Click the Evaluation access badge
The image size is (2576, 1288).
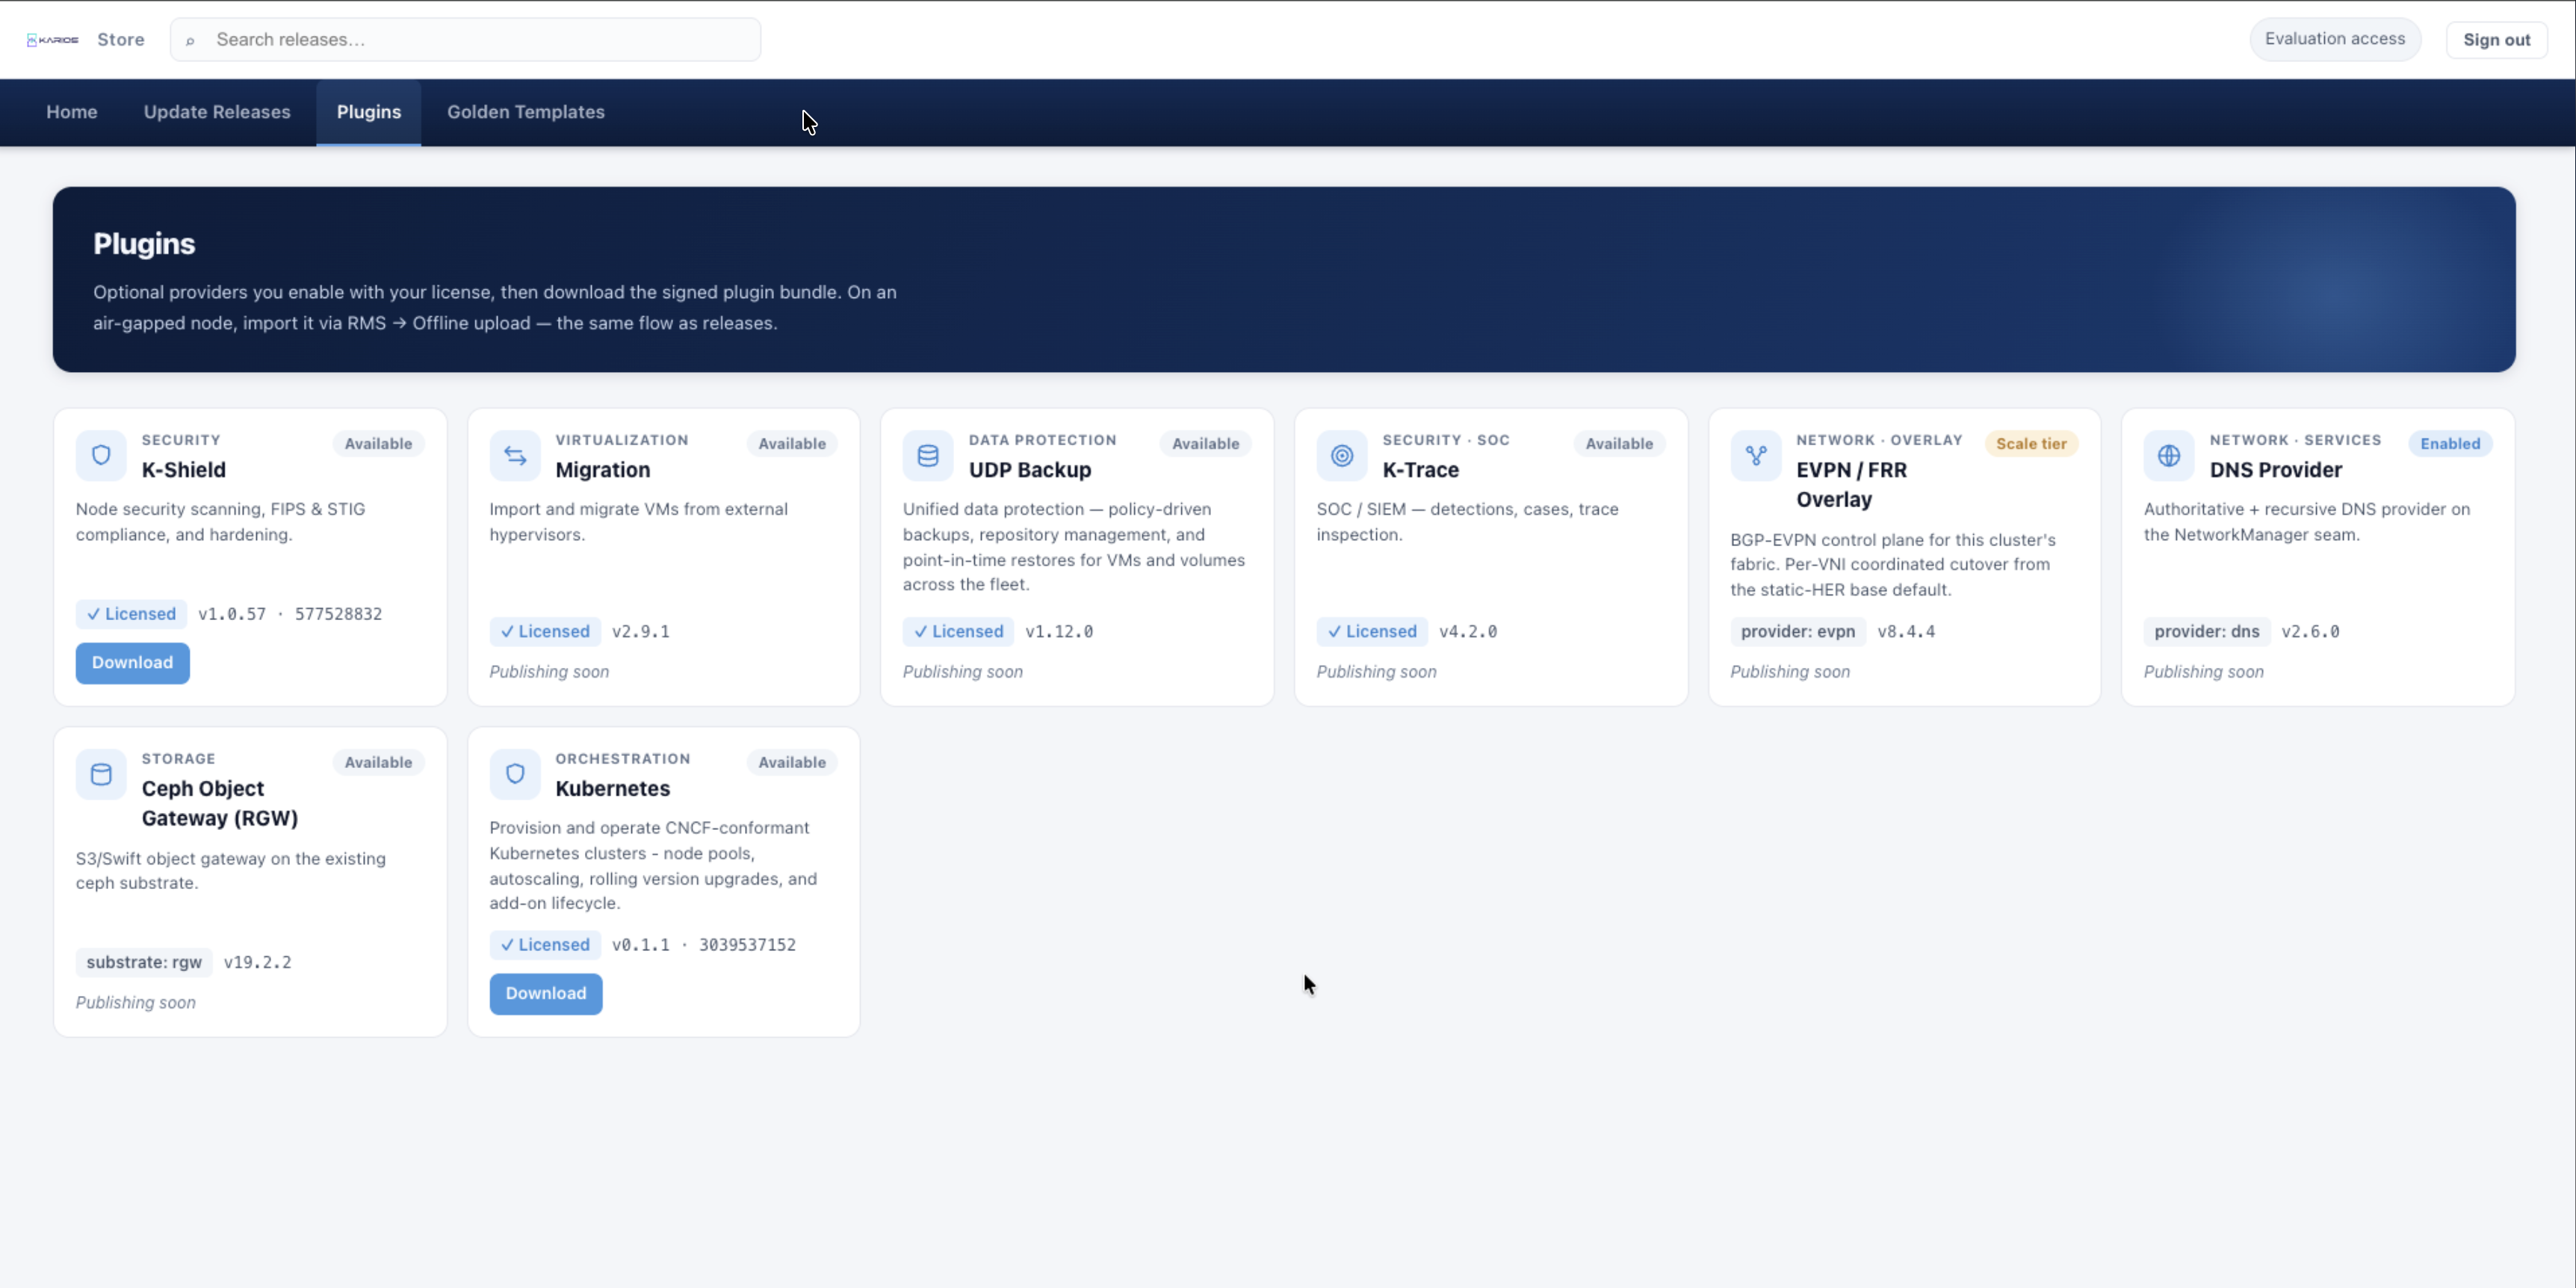pos(2335,39)
